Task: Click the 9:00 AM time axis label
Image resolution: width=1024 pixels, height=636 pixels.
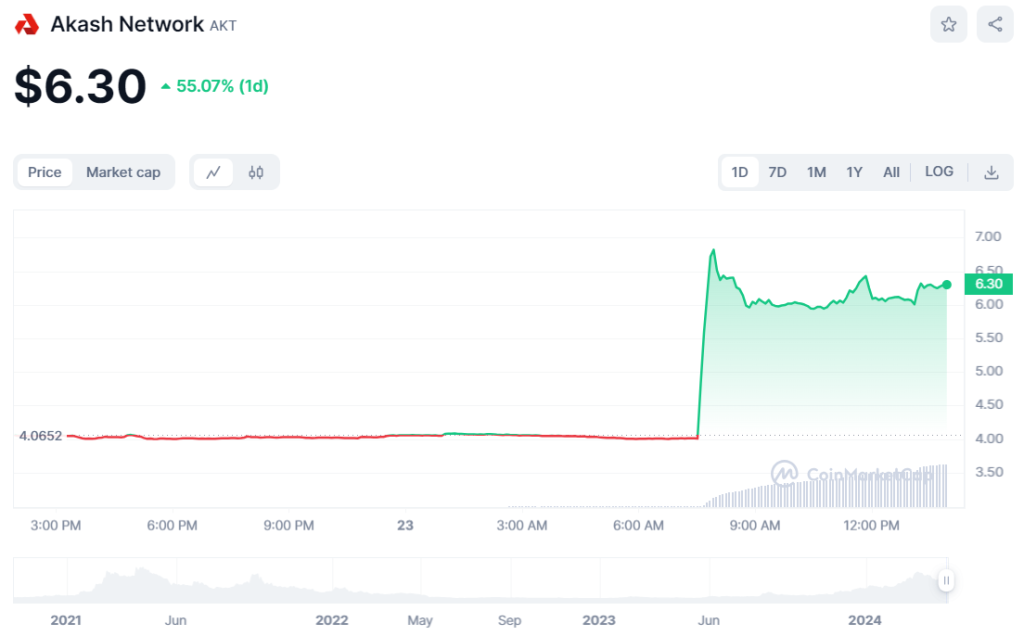Action: (755, 526)
